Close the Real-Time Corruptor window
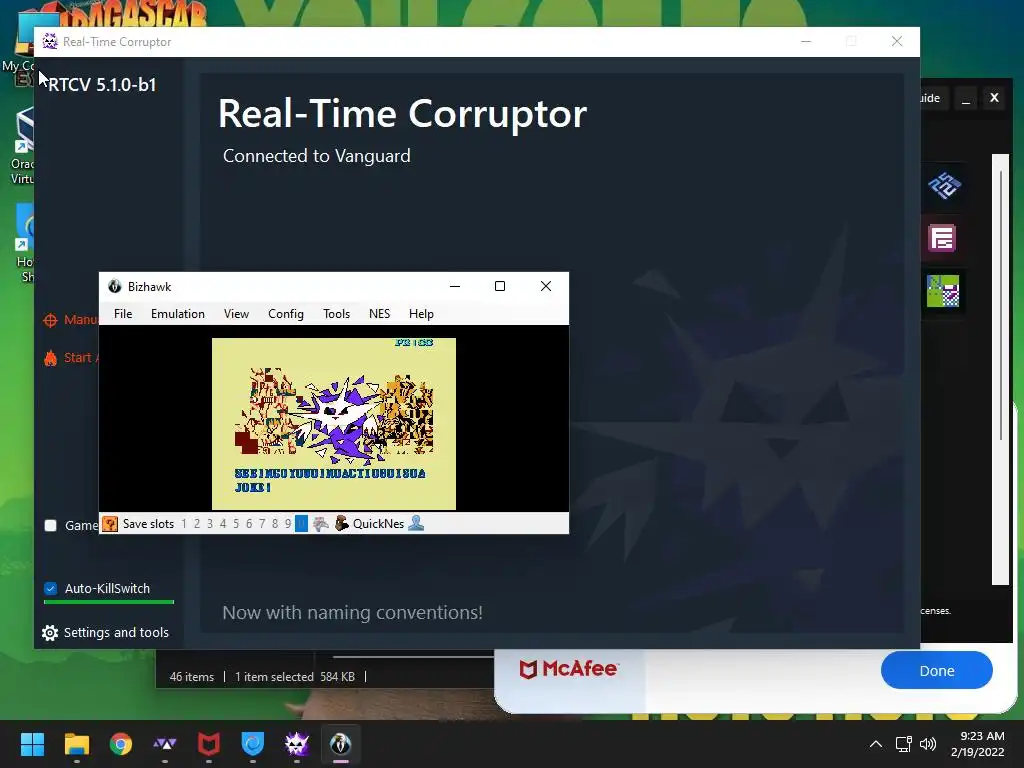Viewport: 1024px width, 768px height. coord(897,41)
